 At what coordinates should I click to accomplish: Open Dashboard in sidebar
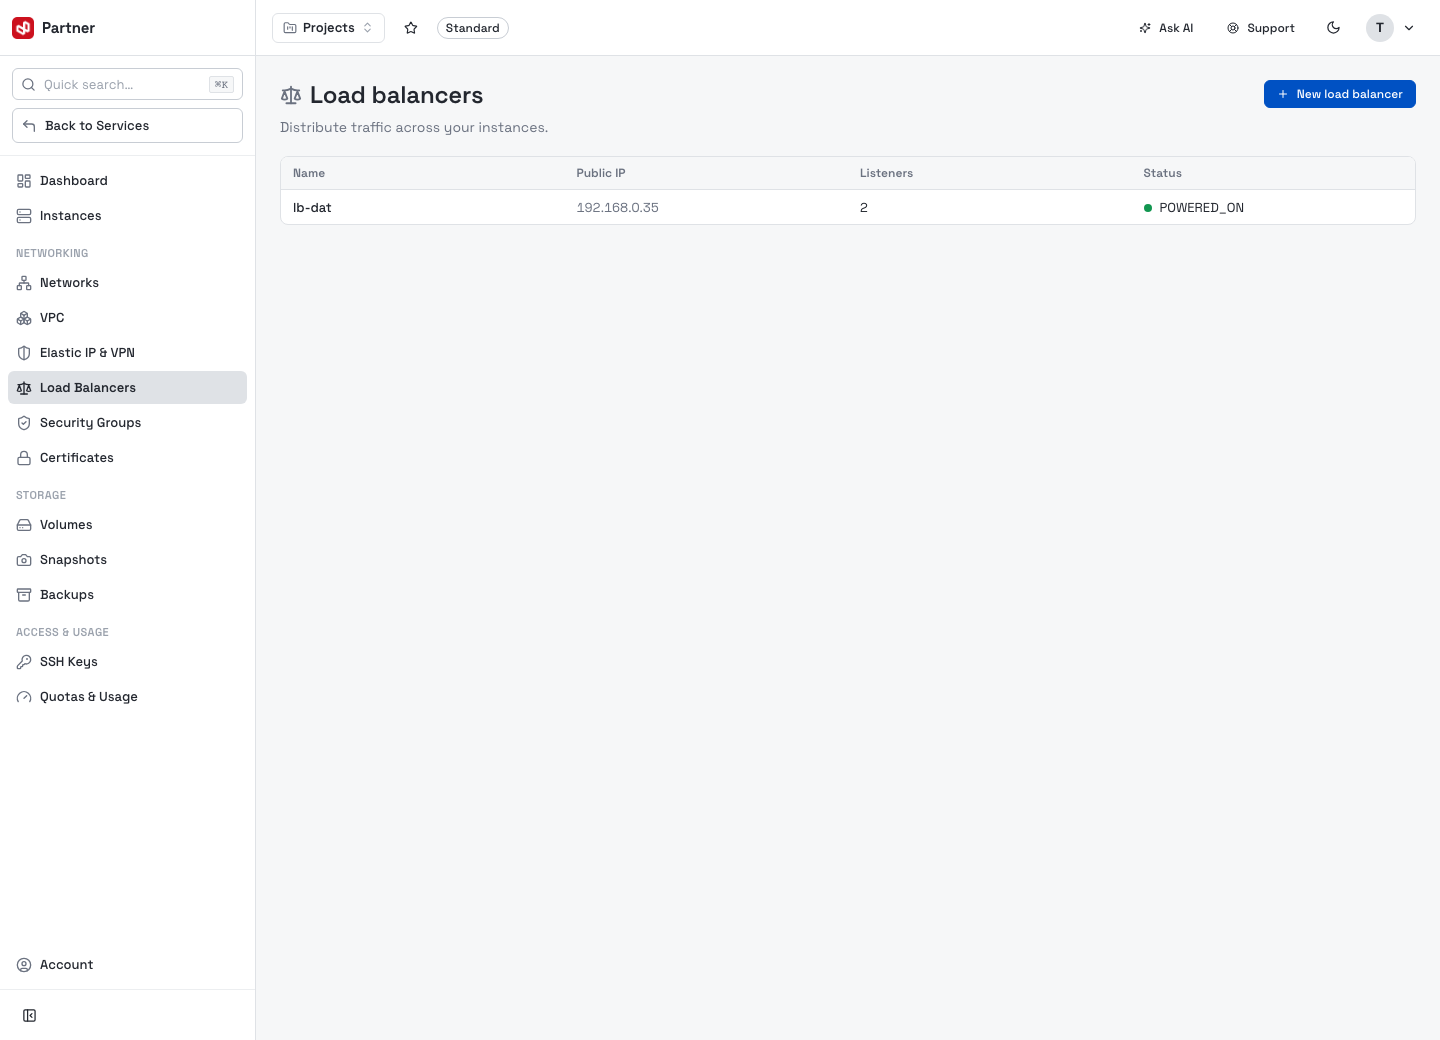tap(127, 181)
